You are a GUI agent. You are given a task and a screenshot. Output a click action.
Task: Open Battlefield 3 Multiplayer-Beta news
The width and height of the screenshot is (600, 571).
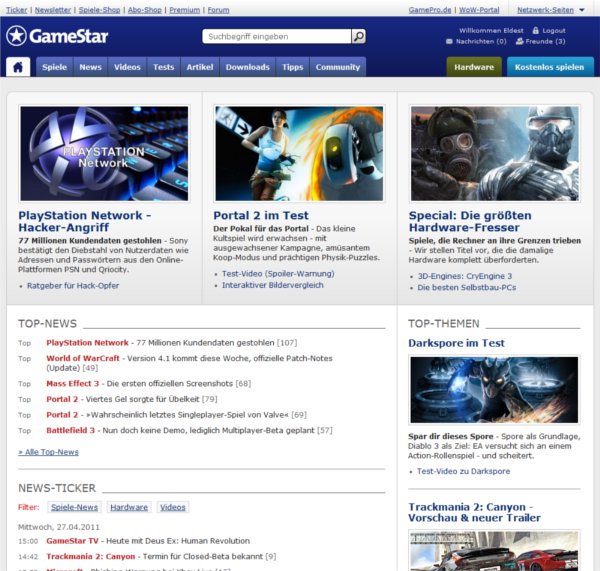[x=189, y=431]
